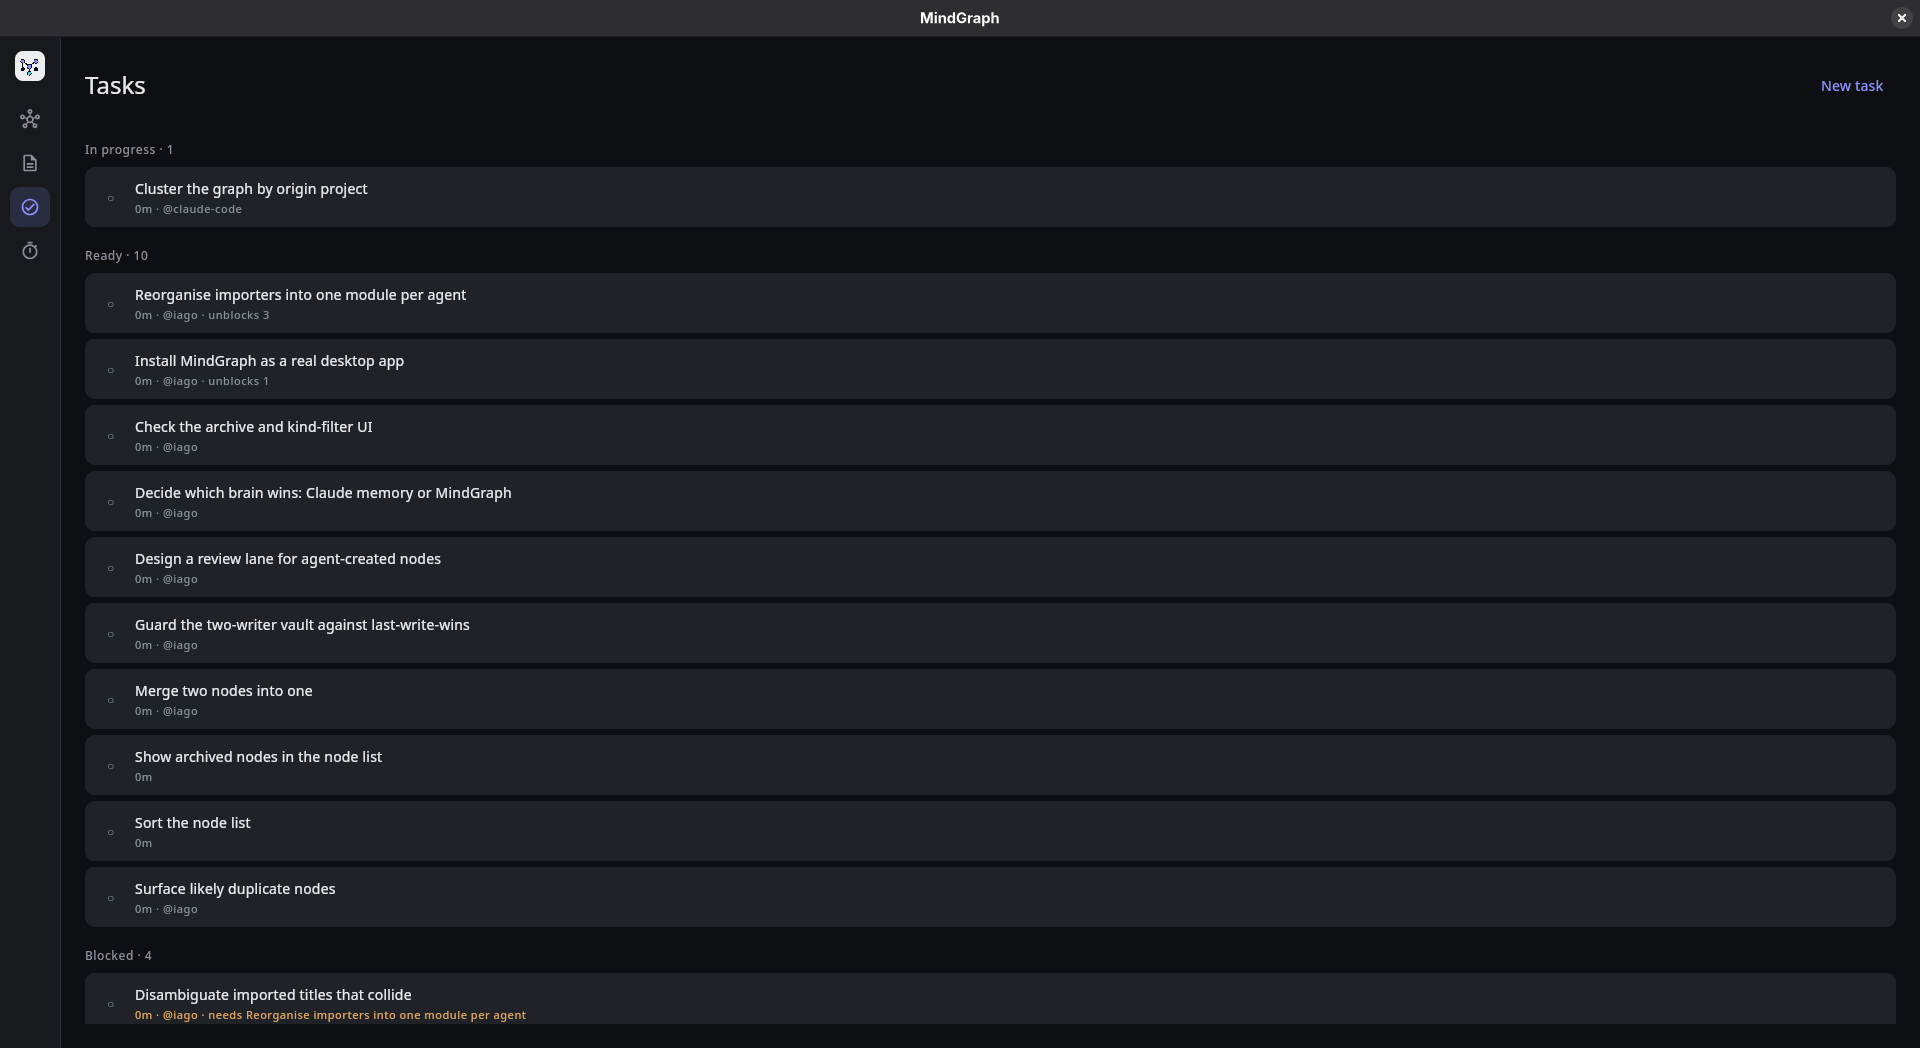The width and height of the screenshot is (1920, 1048).
Task: Toggle status circle for Check the archive task
Action: [x=111, y=436]
